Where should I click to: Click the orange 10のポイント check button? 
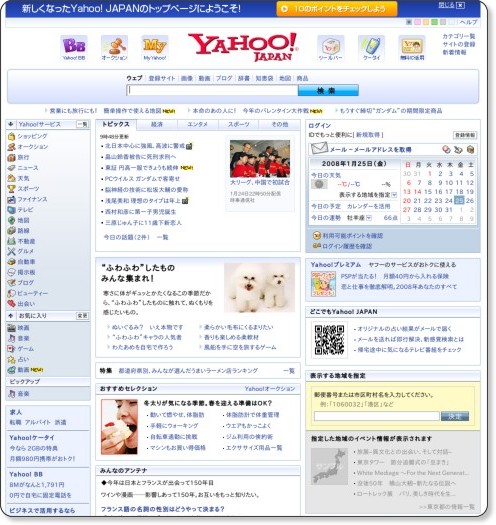337,9
